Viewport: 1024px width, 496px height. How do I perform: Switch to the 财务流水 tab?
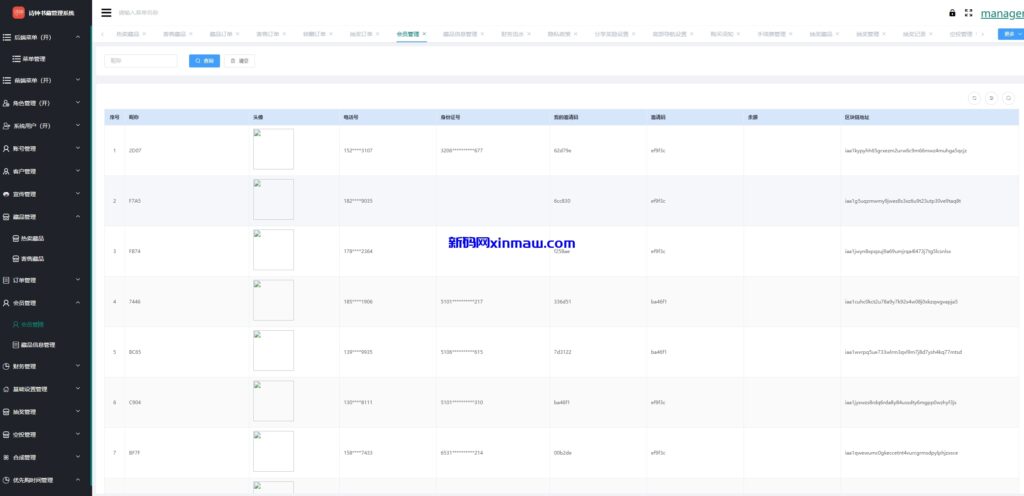pyautogui.click(x=510, y=34)
